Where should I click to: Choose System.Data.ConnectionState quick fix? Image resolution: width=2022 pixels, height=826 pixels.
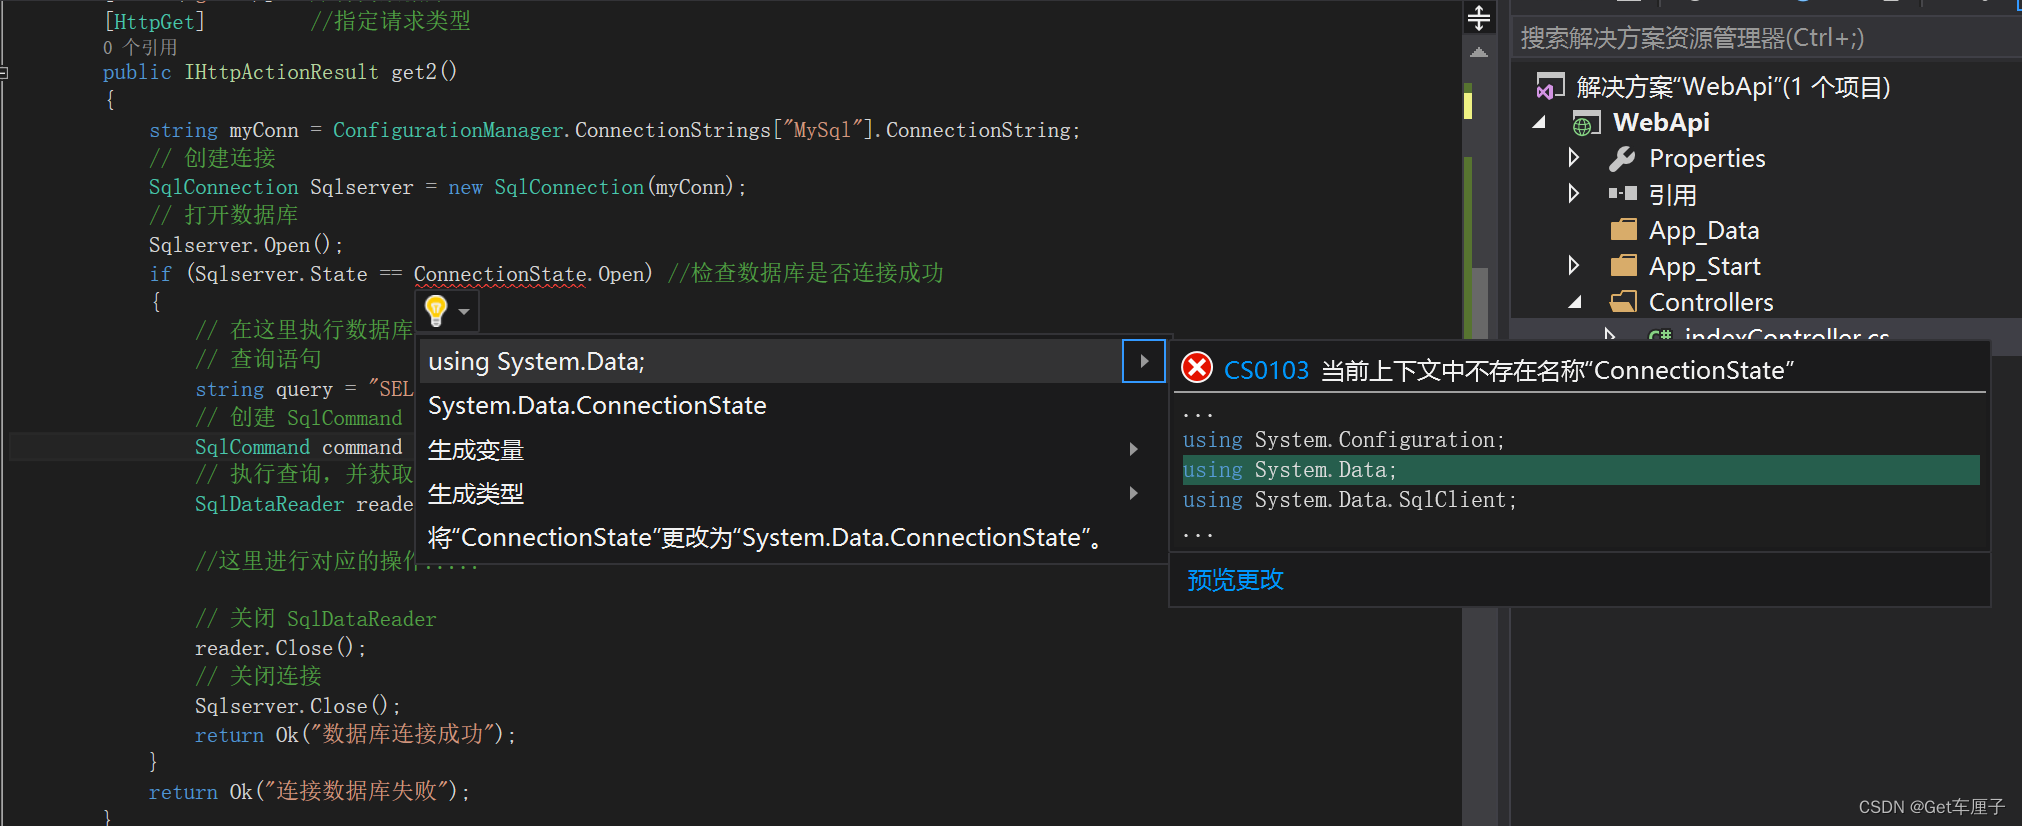[597, 405]
